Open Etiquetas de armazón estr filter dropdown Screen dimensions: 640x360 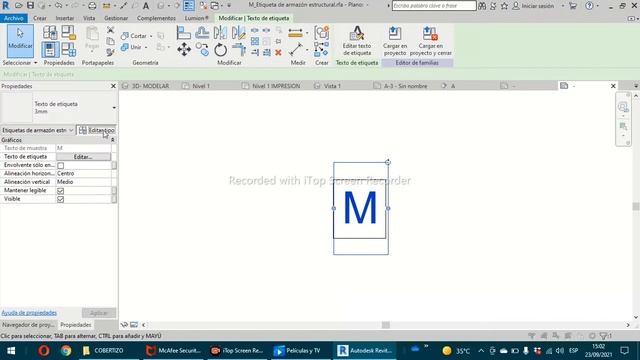(38, 130)
